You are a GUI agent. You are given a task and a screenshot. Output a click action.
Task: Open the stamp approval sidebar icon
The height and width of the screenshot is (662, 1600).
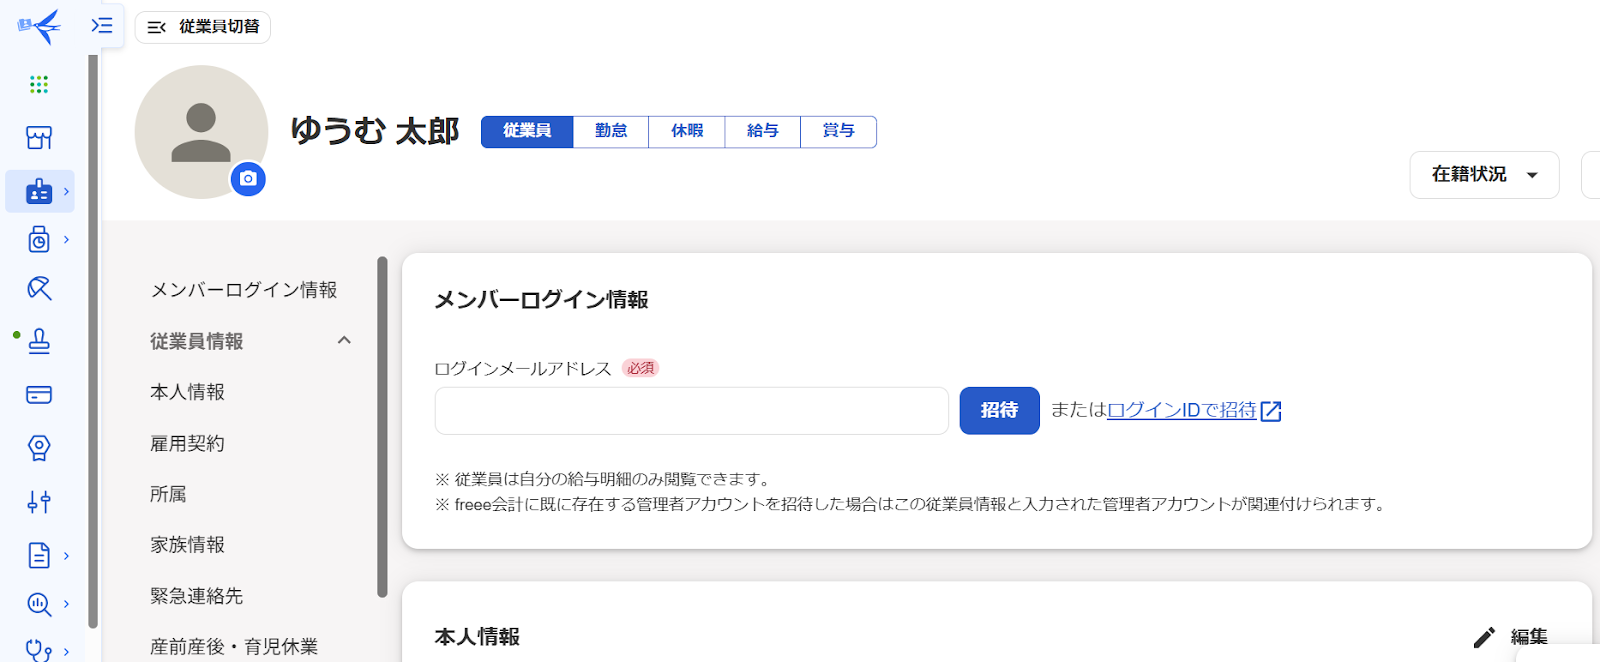39,341
